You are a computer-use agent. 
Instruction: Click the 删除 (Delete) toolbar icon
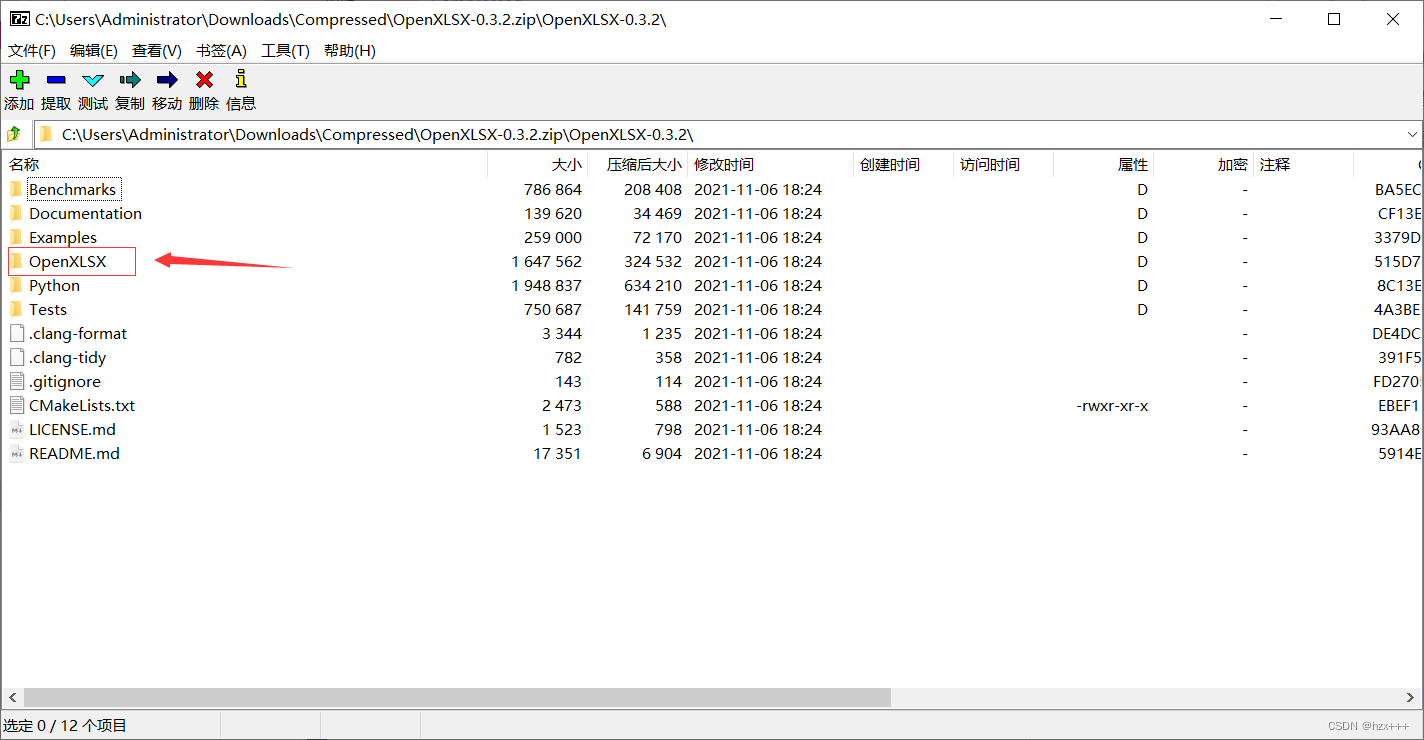203,79
